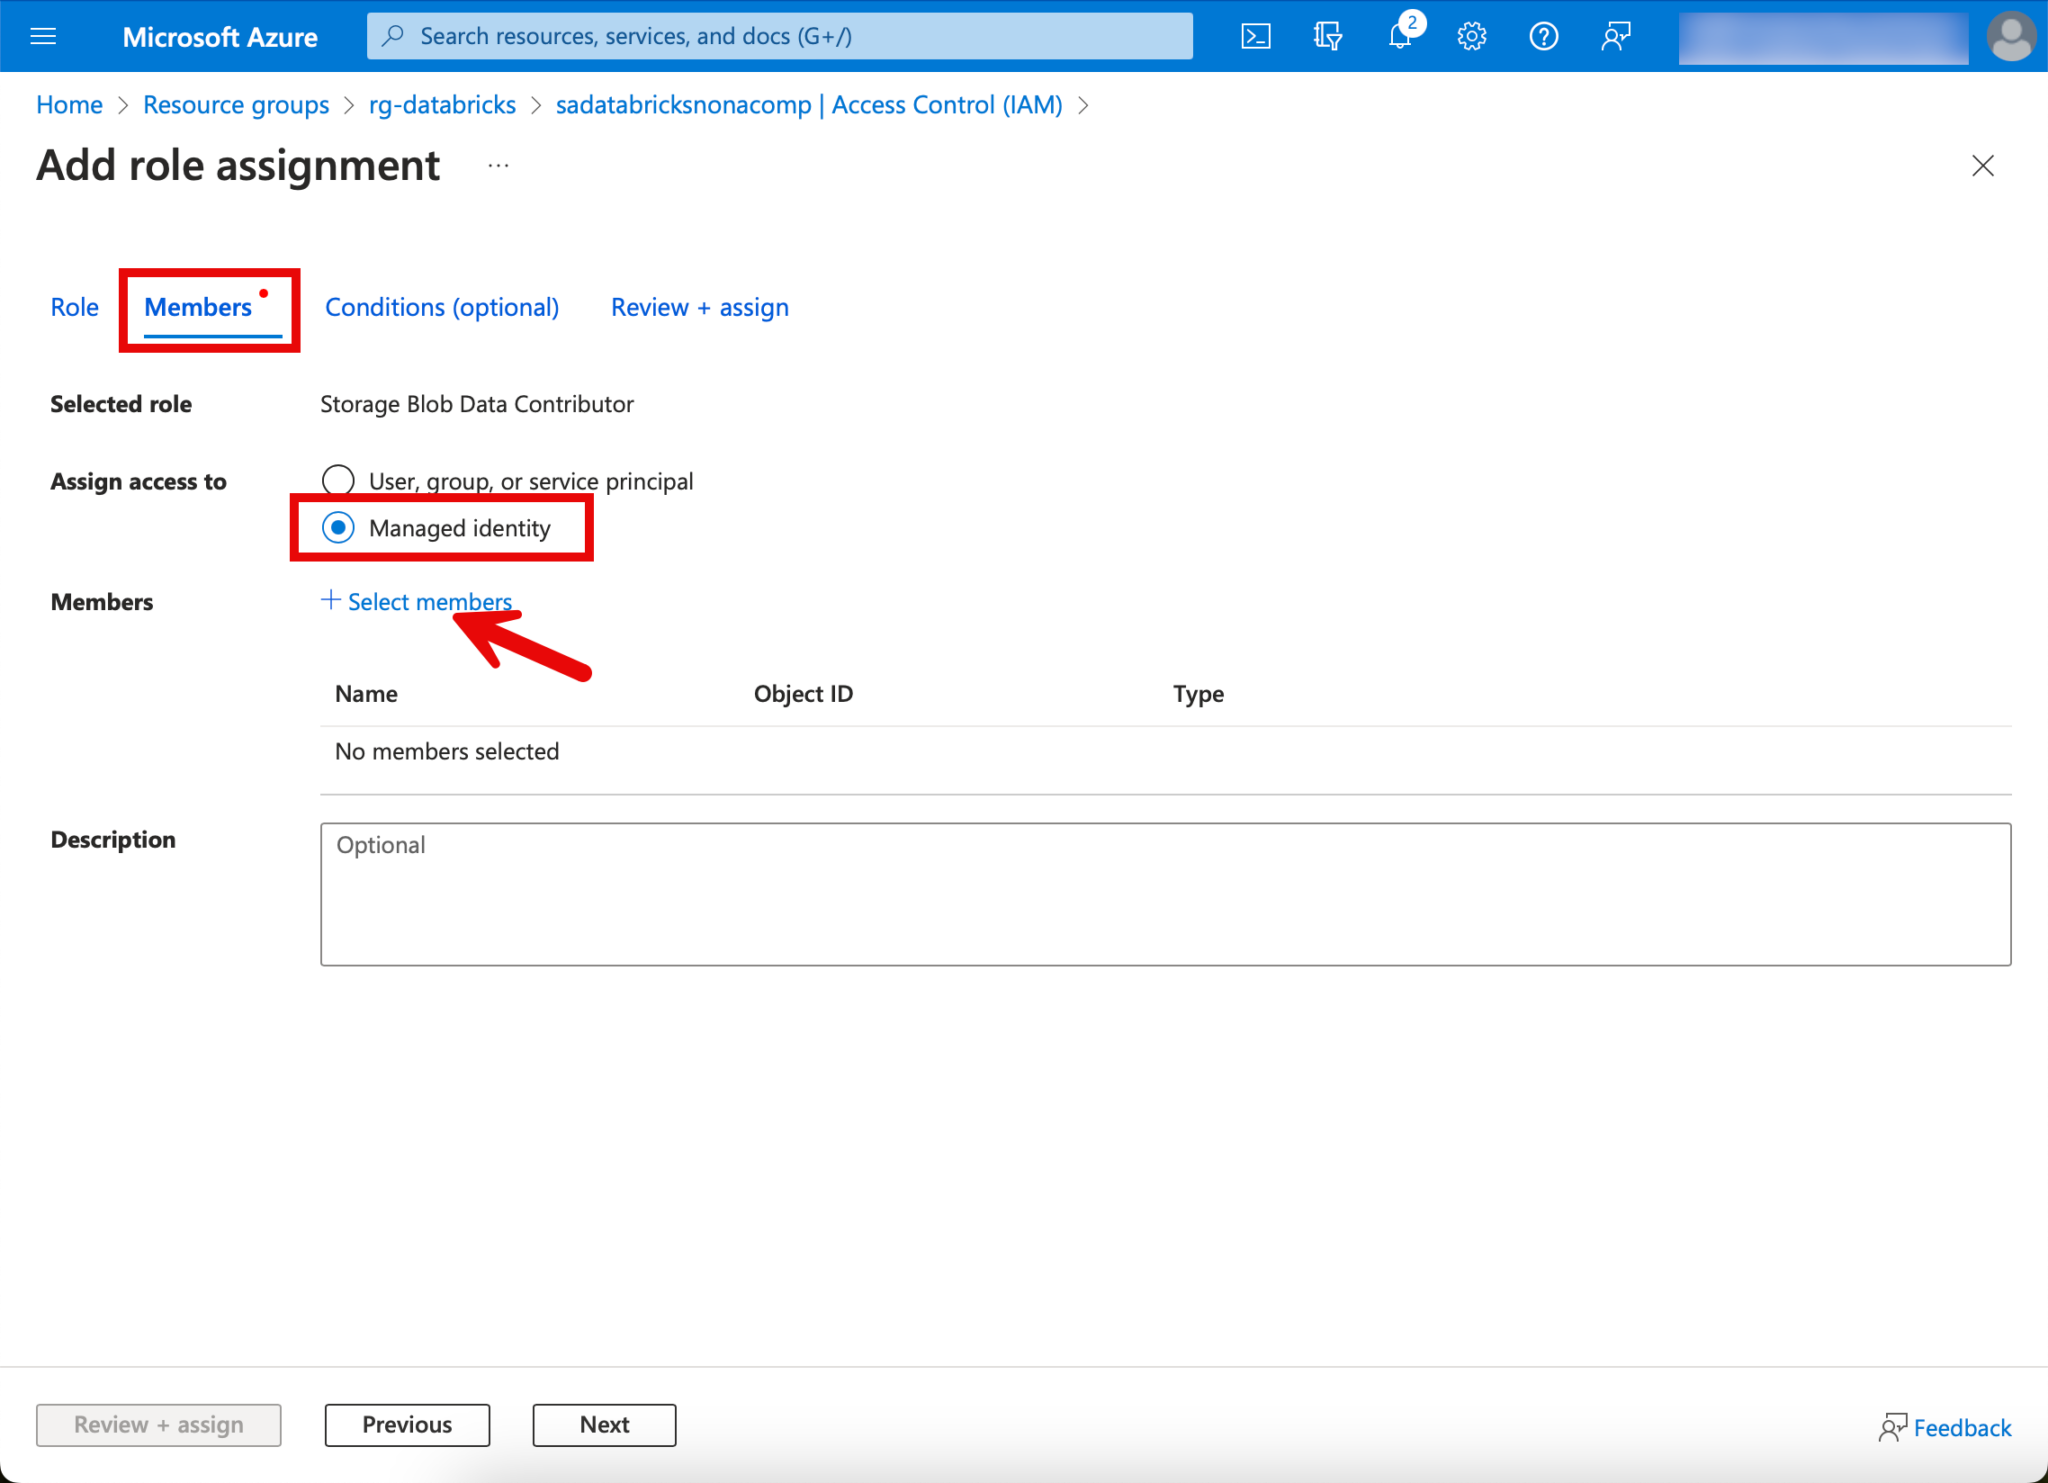Open the hamburger portal menu
The width and height of the screenshot is (2048, 1483).
click(x=43, y=37)
